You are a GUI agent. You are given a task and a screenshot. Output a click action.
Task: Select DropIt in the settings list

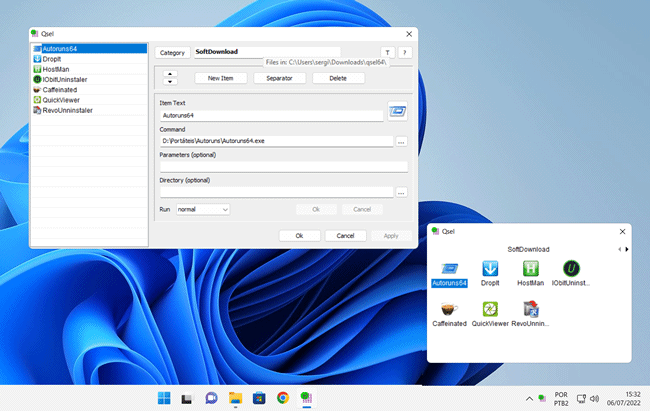pyautogui.click(x=90, y=59)
